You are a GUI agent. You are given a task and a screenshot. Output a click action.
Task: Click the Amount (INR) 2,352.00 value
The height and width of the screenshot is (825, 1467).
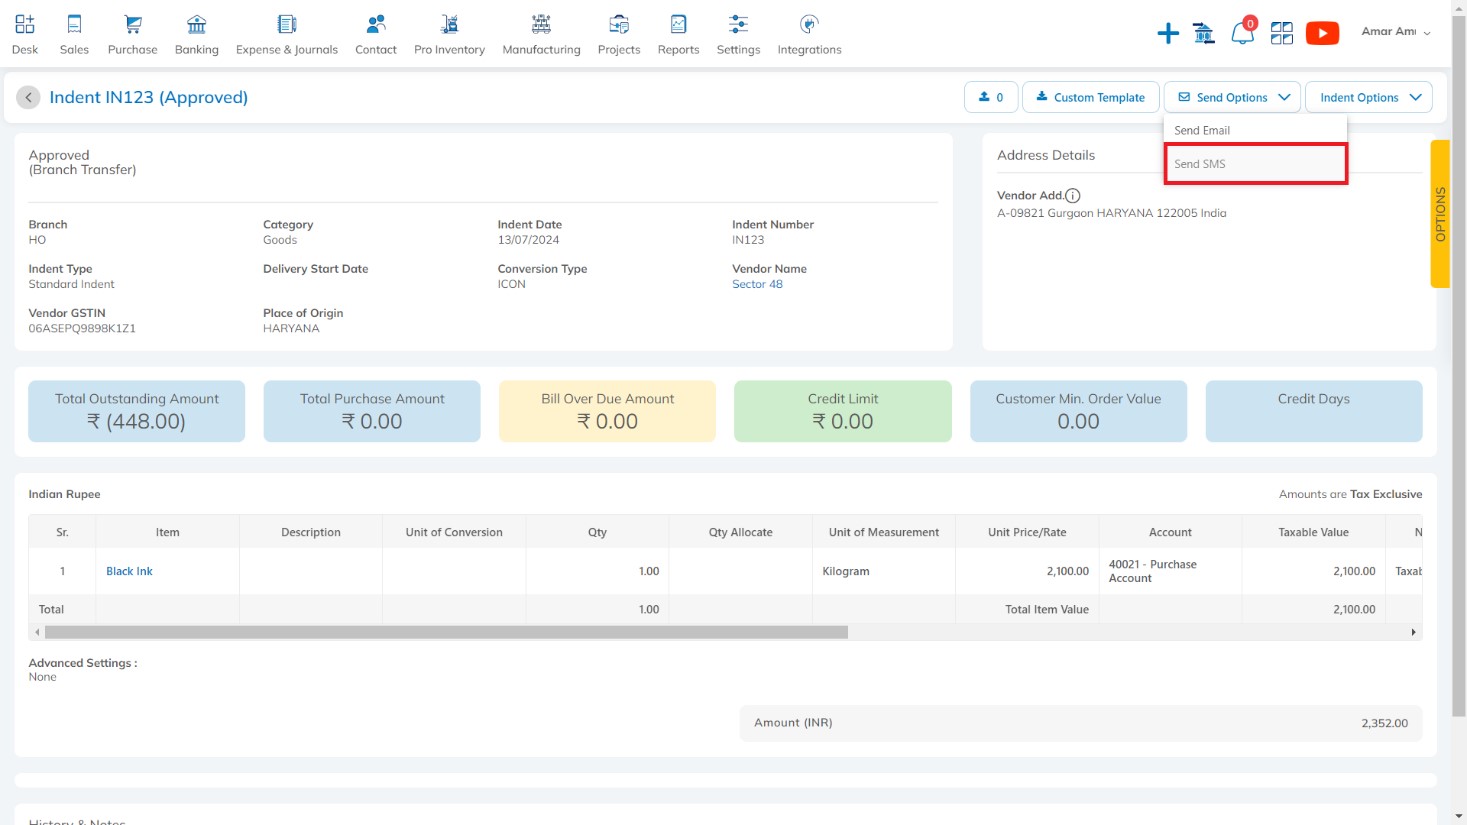[1384, 723]
